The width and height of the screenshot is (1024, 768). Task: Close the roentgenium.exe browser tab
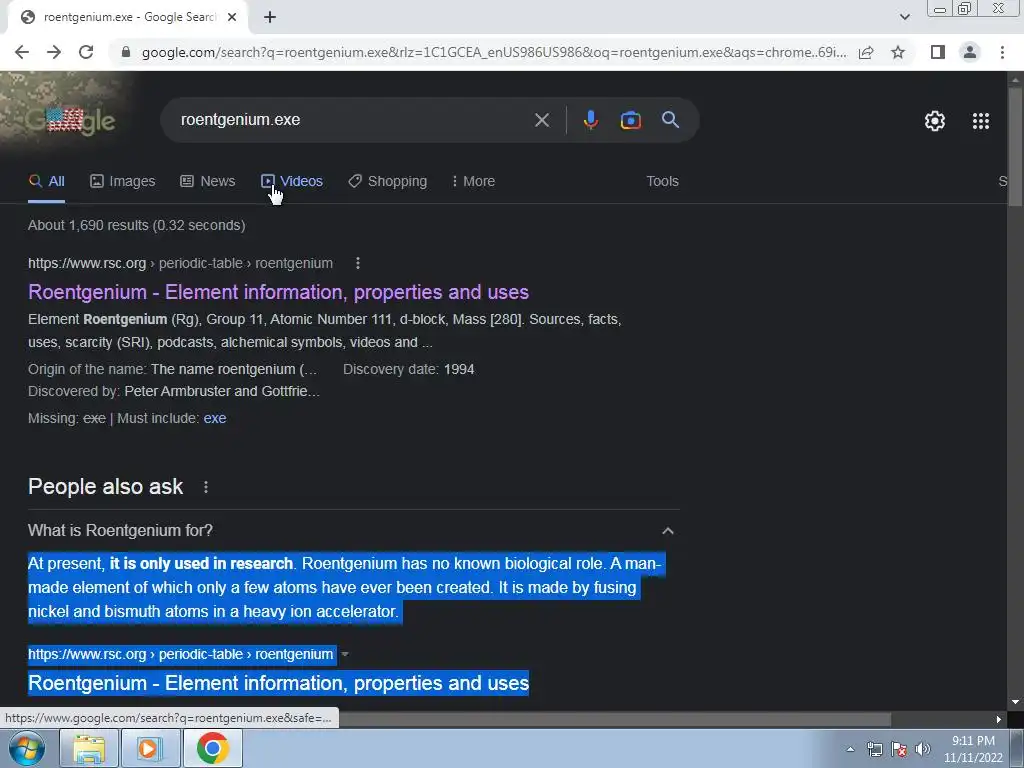[x=232, y=17]
